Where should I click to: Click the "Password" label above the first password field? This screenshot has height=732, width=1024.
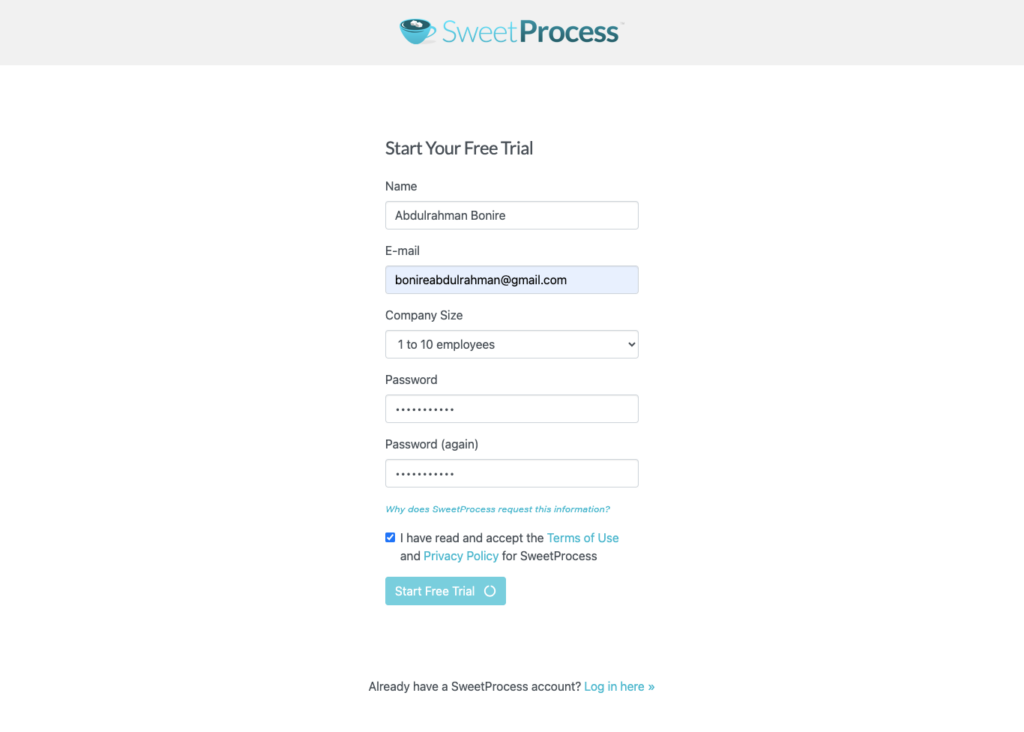click(411, 380)
